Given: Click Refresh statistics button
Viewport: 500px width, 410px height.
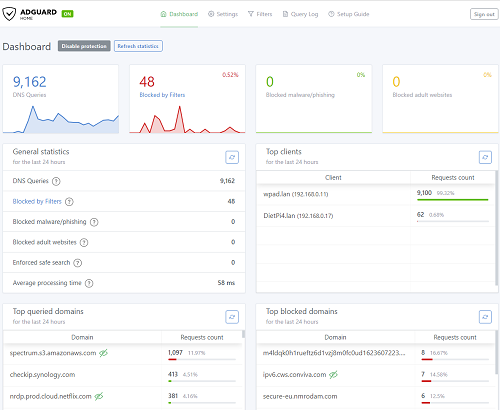Looking at the screenshot, I should point(138,46).
